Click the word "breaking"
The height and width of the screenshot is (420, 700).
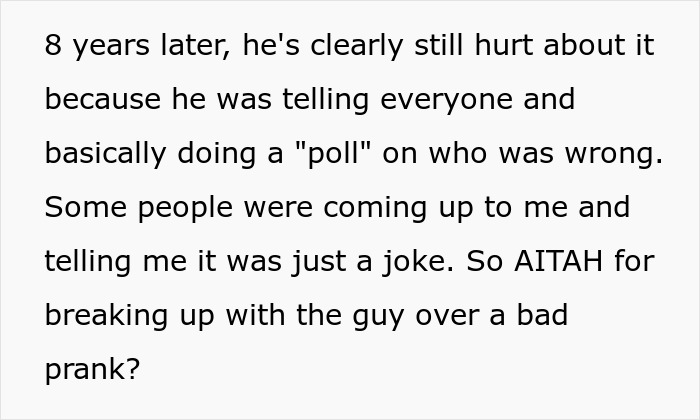(107, 316)
